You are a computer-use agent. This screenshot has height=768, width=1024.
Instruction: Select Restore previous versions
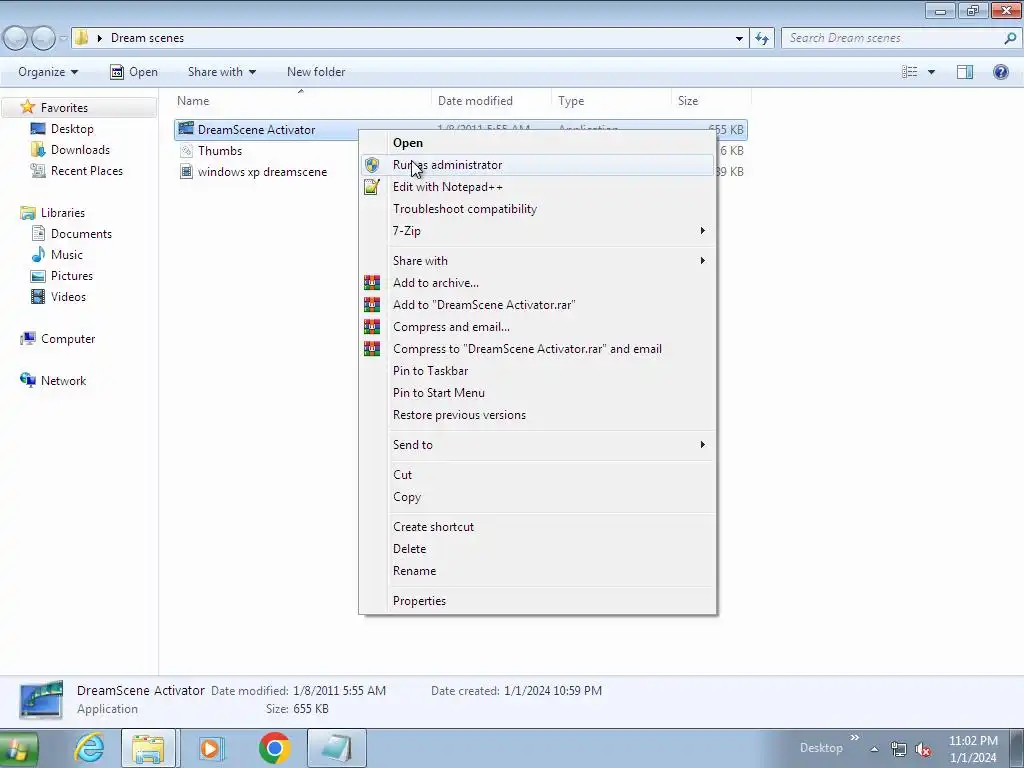pos(459,415)
